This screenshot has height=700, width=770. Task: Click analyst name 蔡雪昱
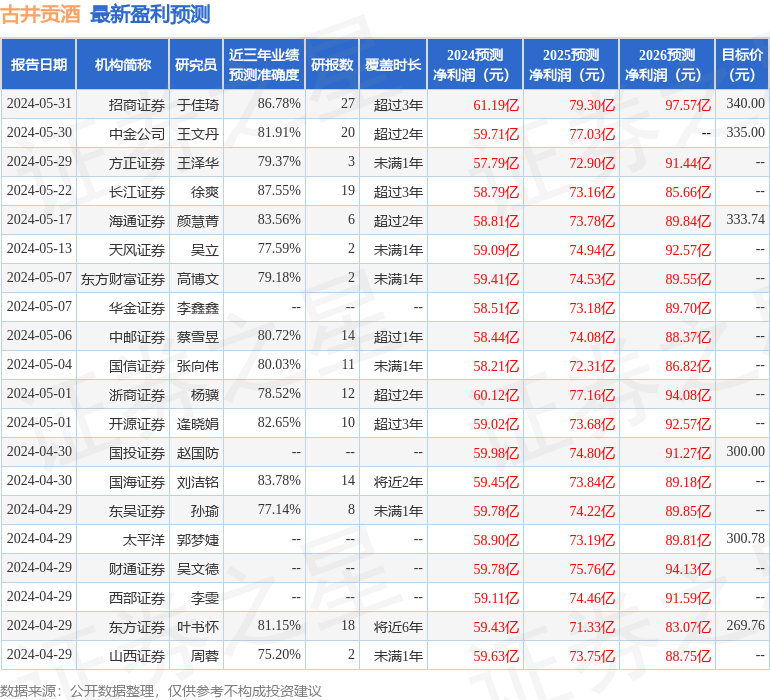(x=197, y=336)
